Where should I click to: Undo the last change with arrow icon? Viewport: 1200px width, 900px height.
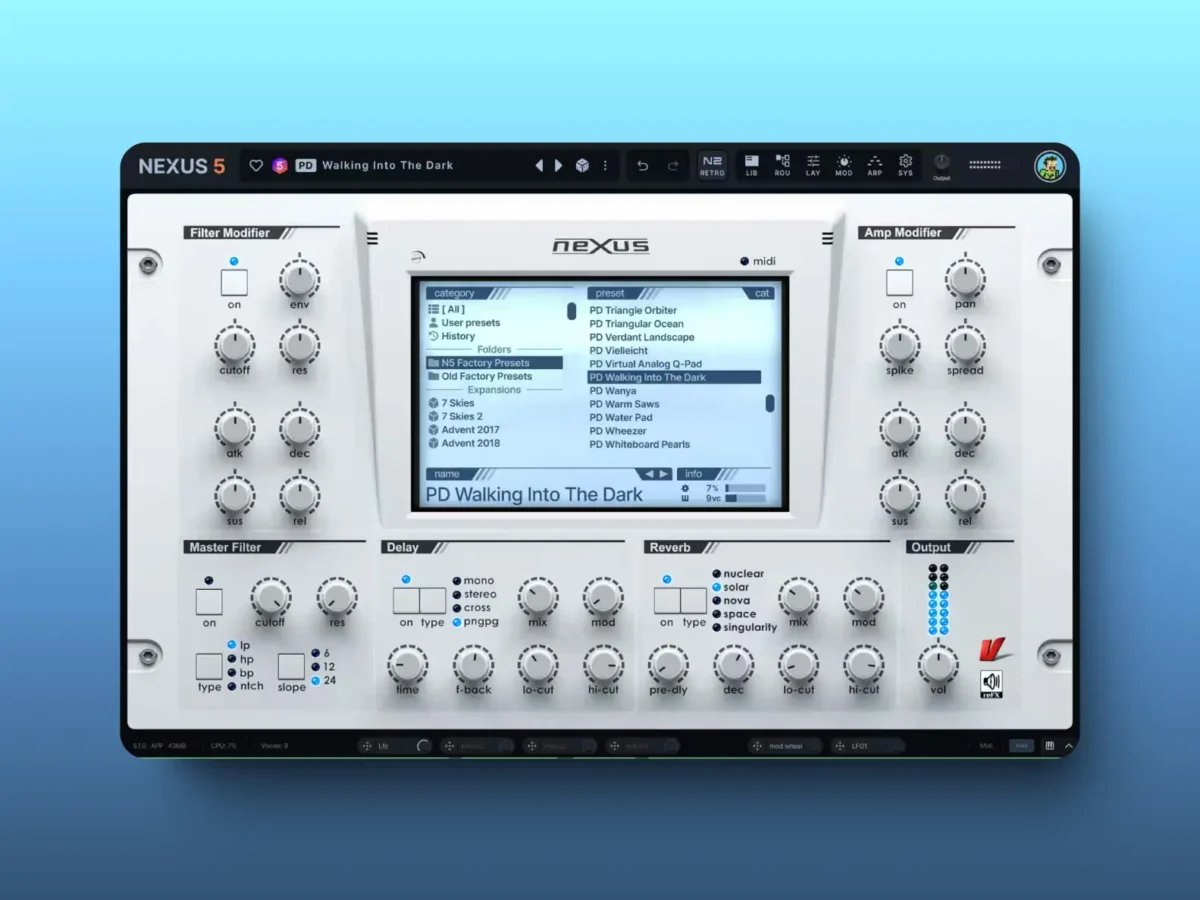tap(643, 166)
